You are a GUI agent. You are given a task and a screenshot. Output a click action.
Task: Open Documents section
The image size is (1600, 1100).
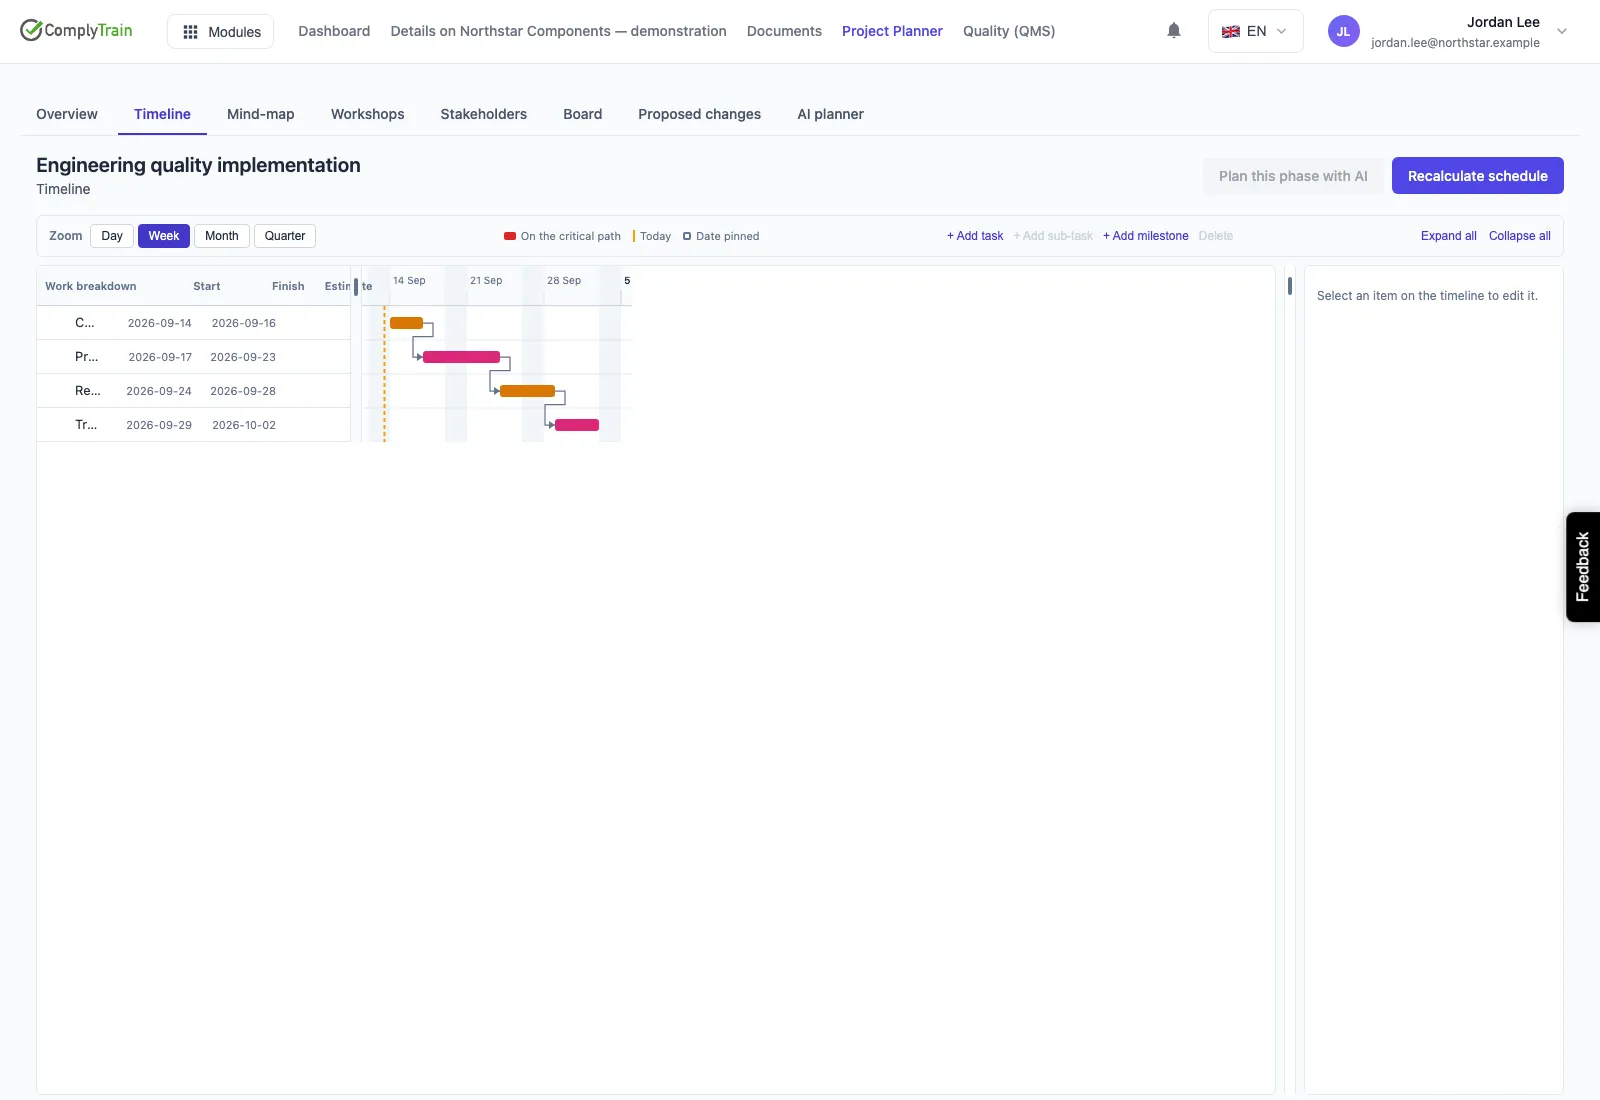[784, 31]
